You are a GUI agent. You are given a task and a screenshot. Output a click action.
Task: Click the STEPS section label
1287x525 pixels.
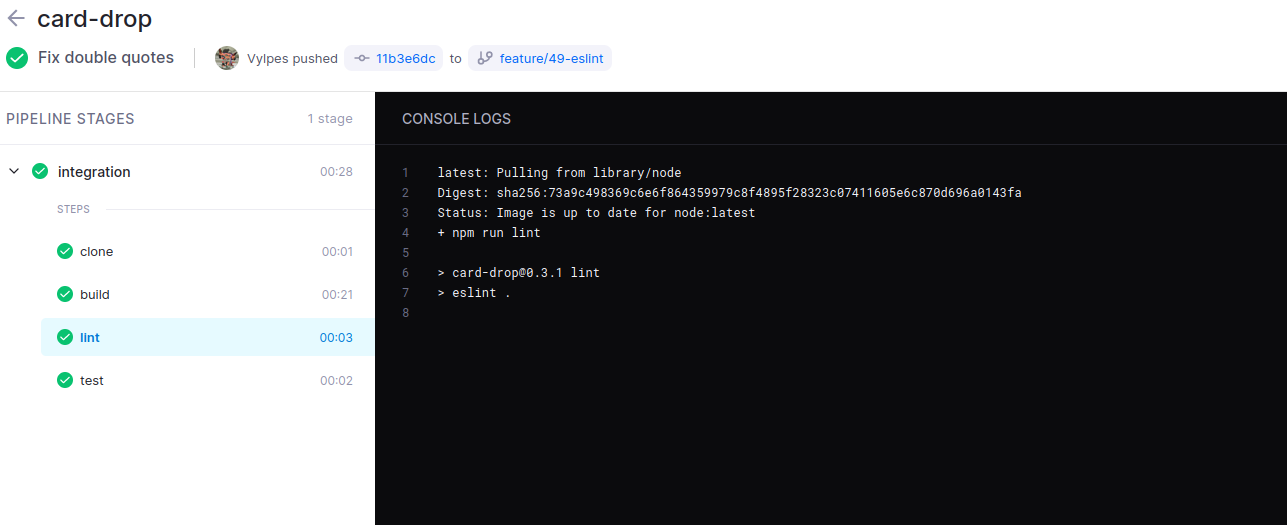click(73, 209)
